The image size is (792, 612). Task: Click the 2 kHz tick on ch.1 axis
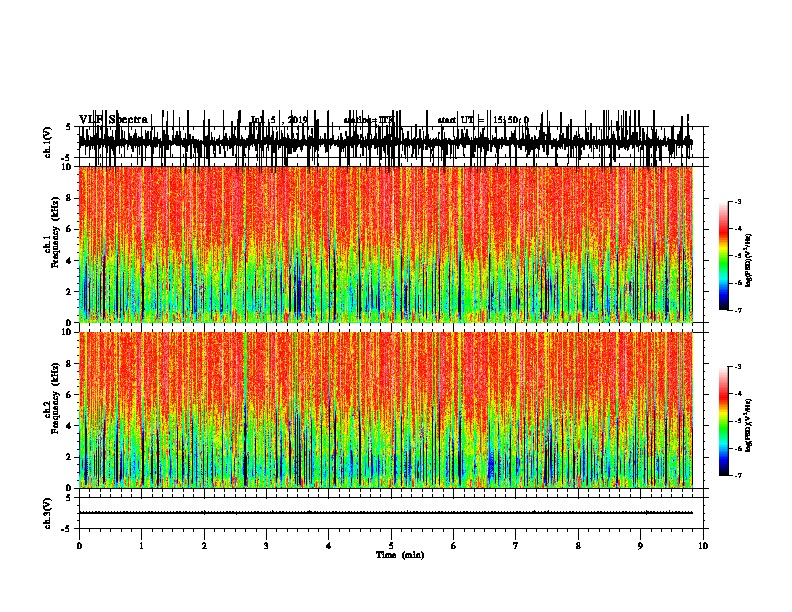69,292
